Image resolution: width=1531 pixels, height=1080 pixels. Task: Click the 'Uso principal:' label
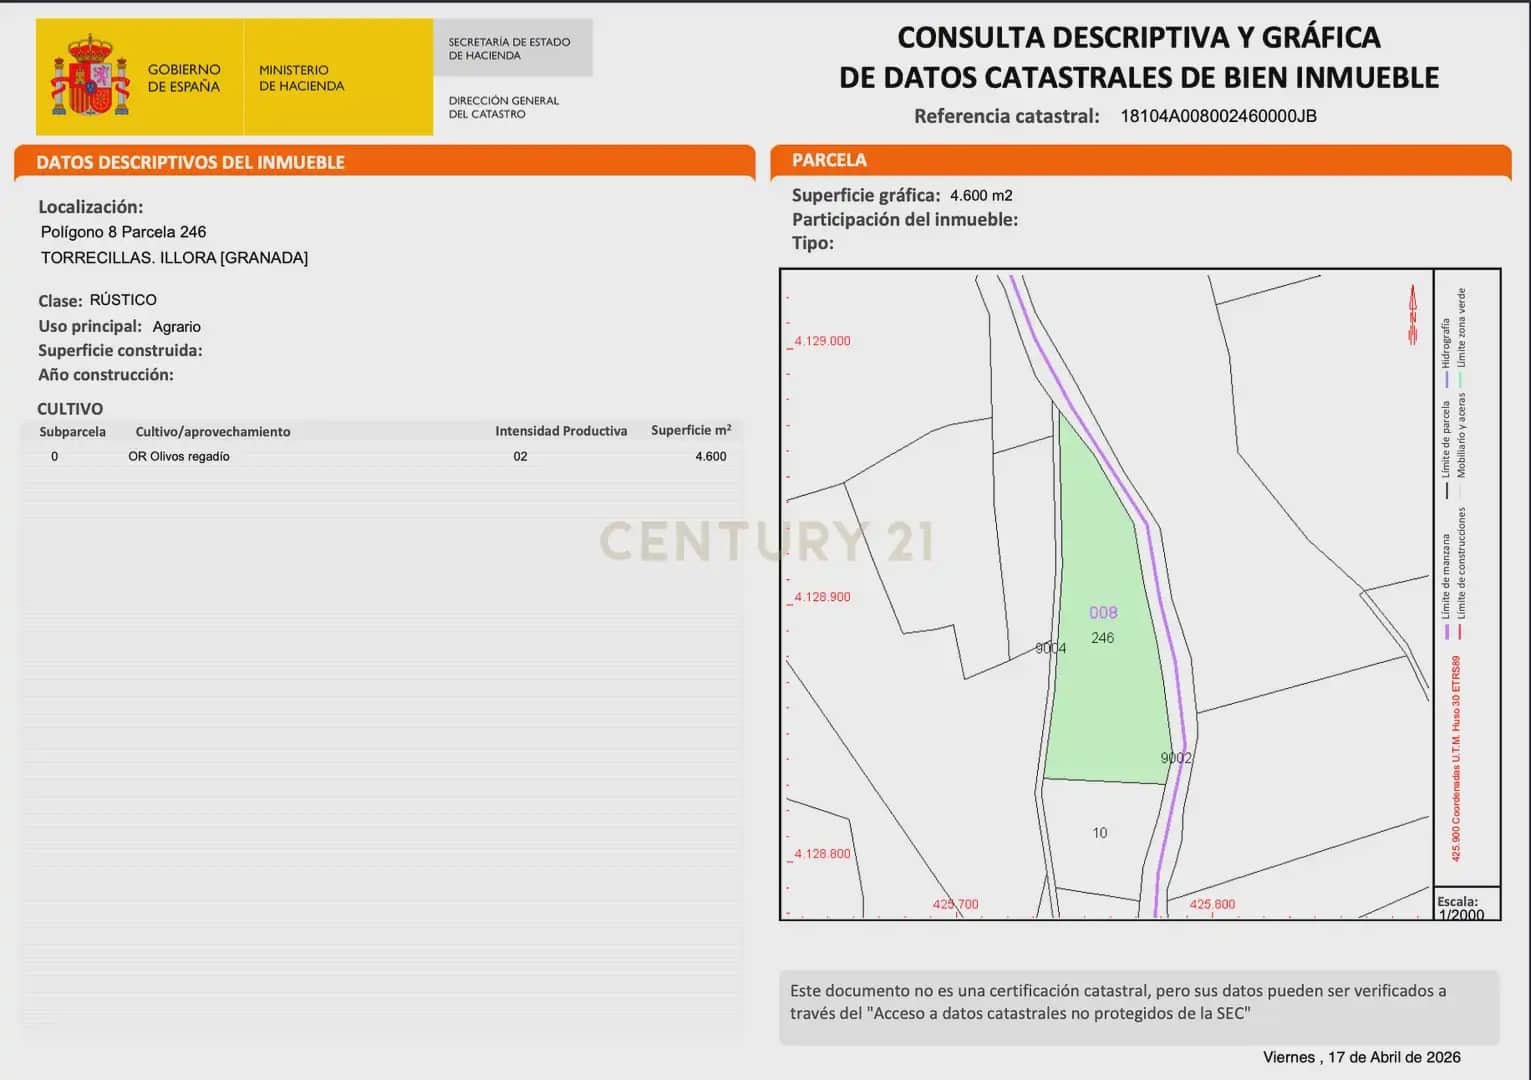[90, 326]
